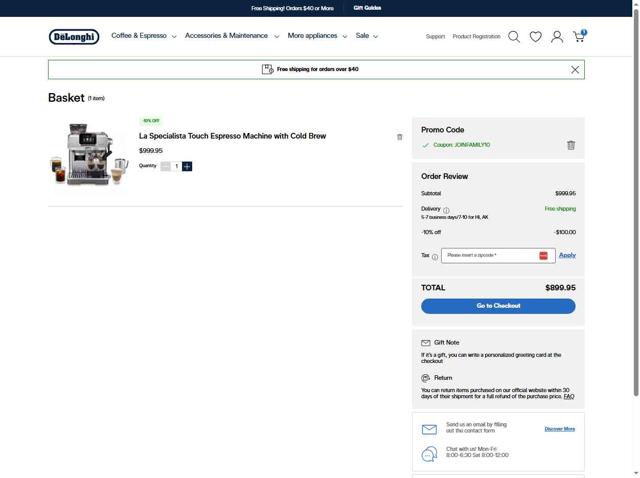Click the shipping truck icon in banner

click(x=267, y=69)
